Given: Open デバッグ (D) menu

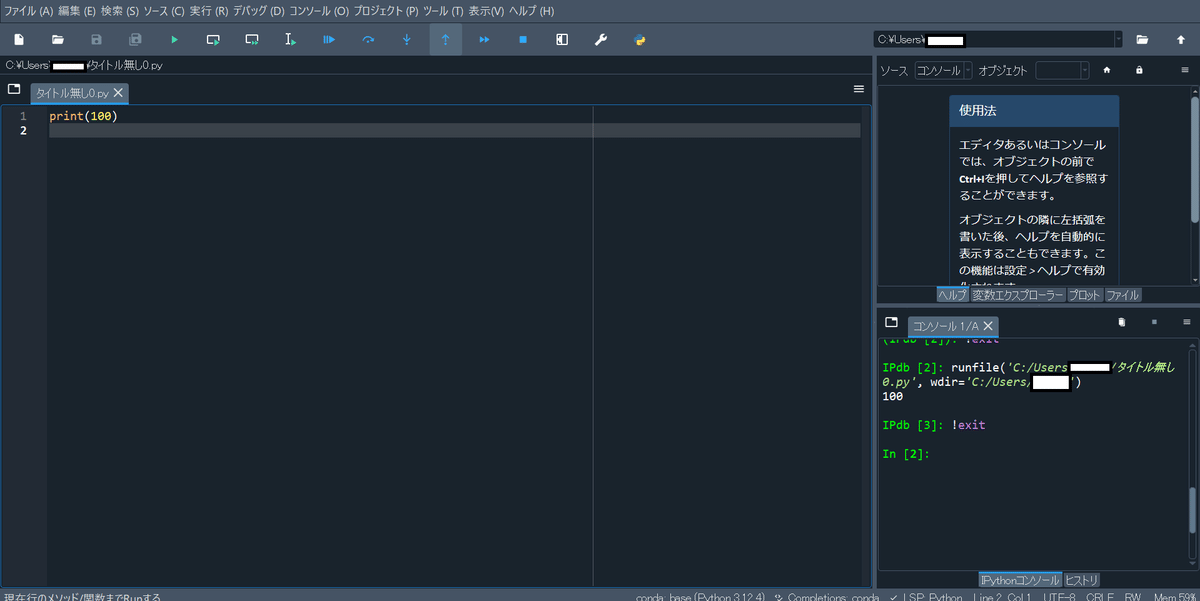Looking at the screenshot, I should (259, 10).
